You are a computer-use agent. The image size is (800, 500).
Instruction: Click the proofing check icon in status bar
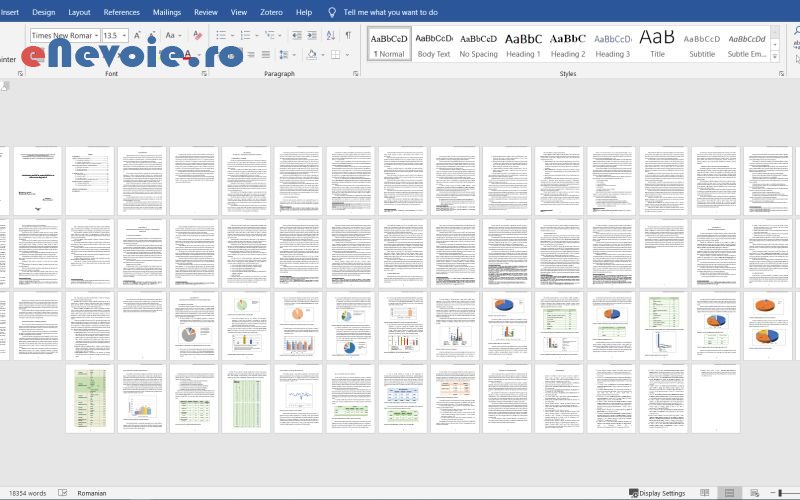62,493
